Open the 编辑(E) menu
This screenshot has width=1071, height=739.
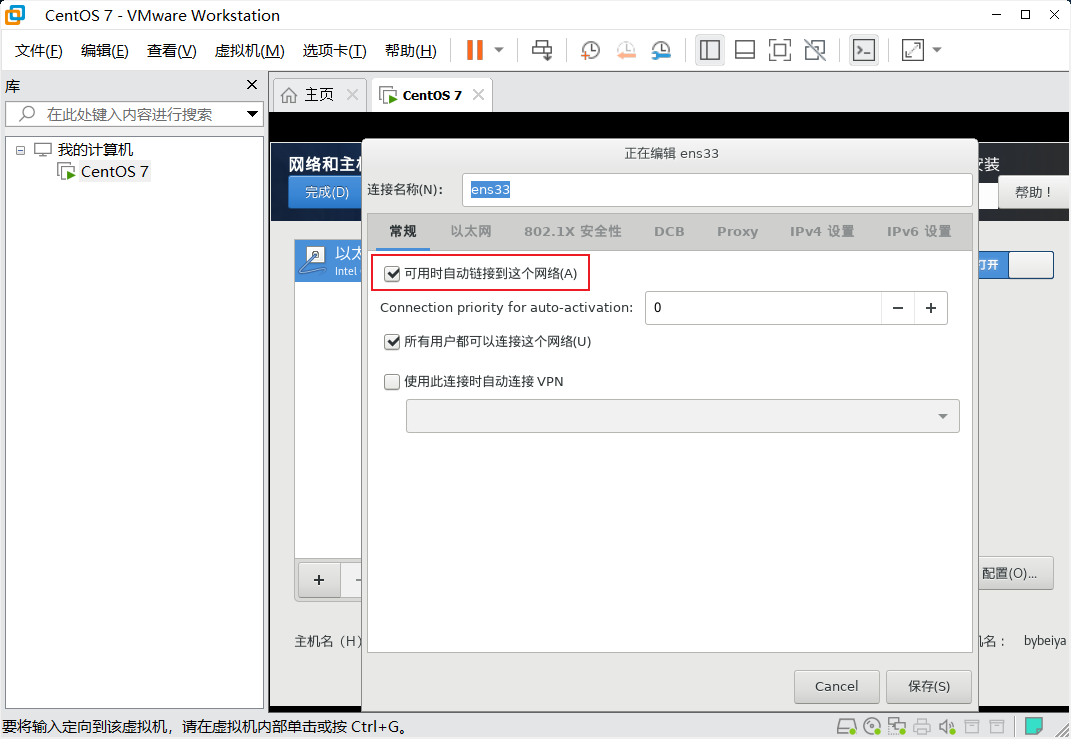[x=105, y=51]
